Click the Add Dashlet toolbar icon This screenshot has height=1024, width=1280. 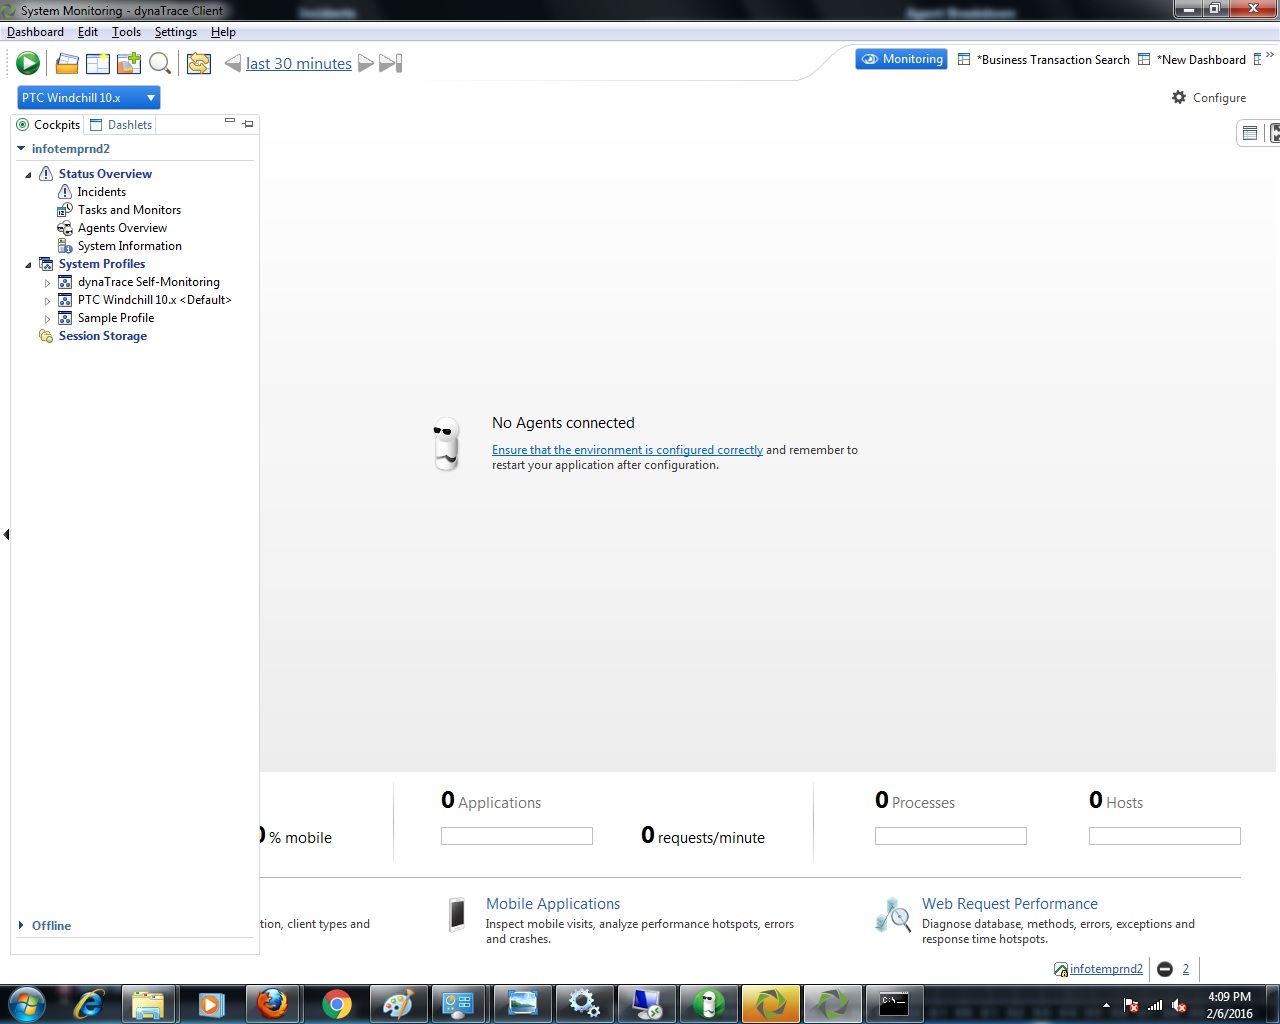[x=129, y=63]
